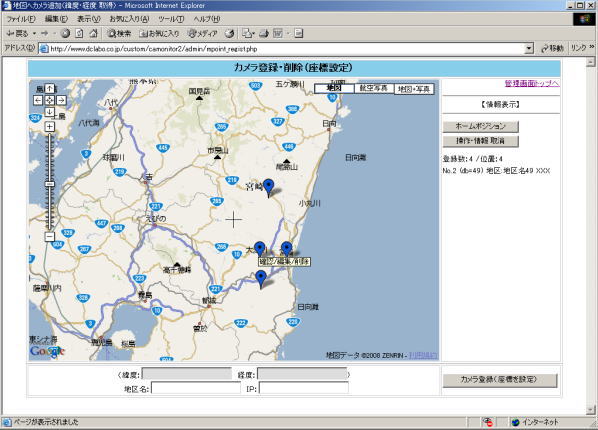Screen dimensions: 598x430
Task: Pan the map left with arrow button
Action: click(38, 100)
